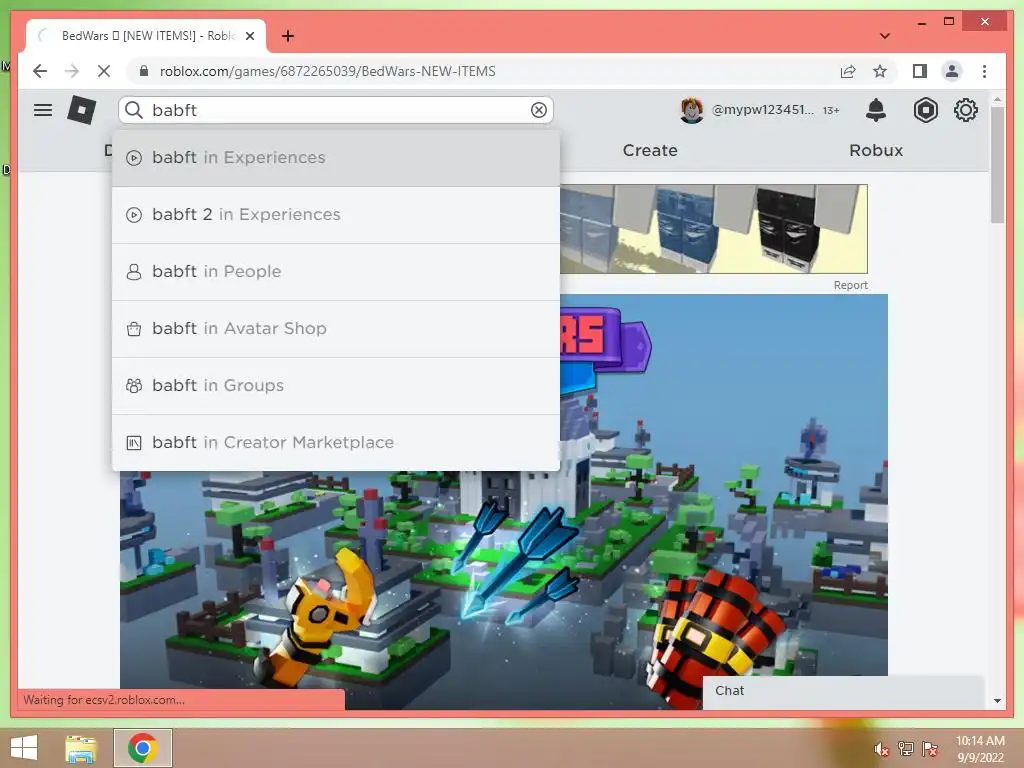Click the scrollbar down arrow
1024x768 pixels.
pyautogui.click(x=997, y=701)
